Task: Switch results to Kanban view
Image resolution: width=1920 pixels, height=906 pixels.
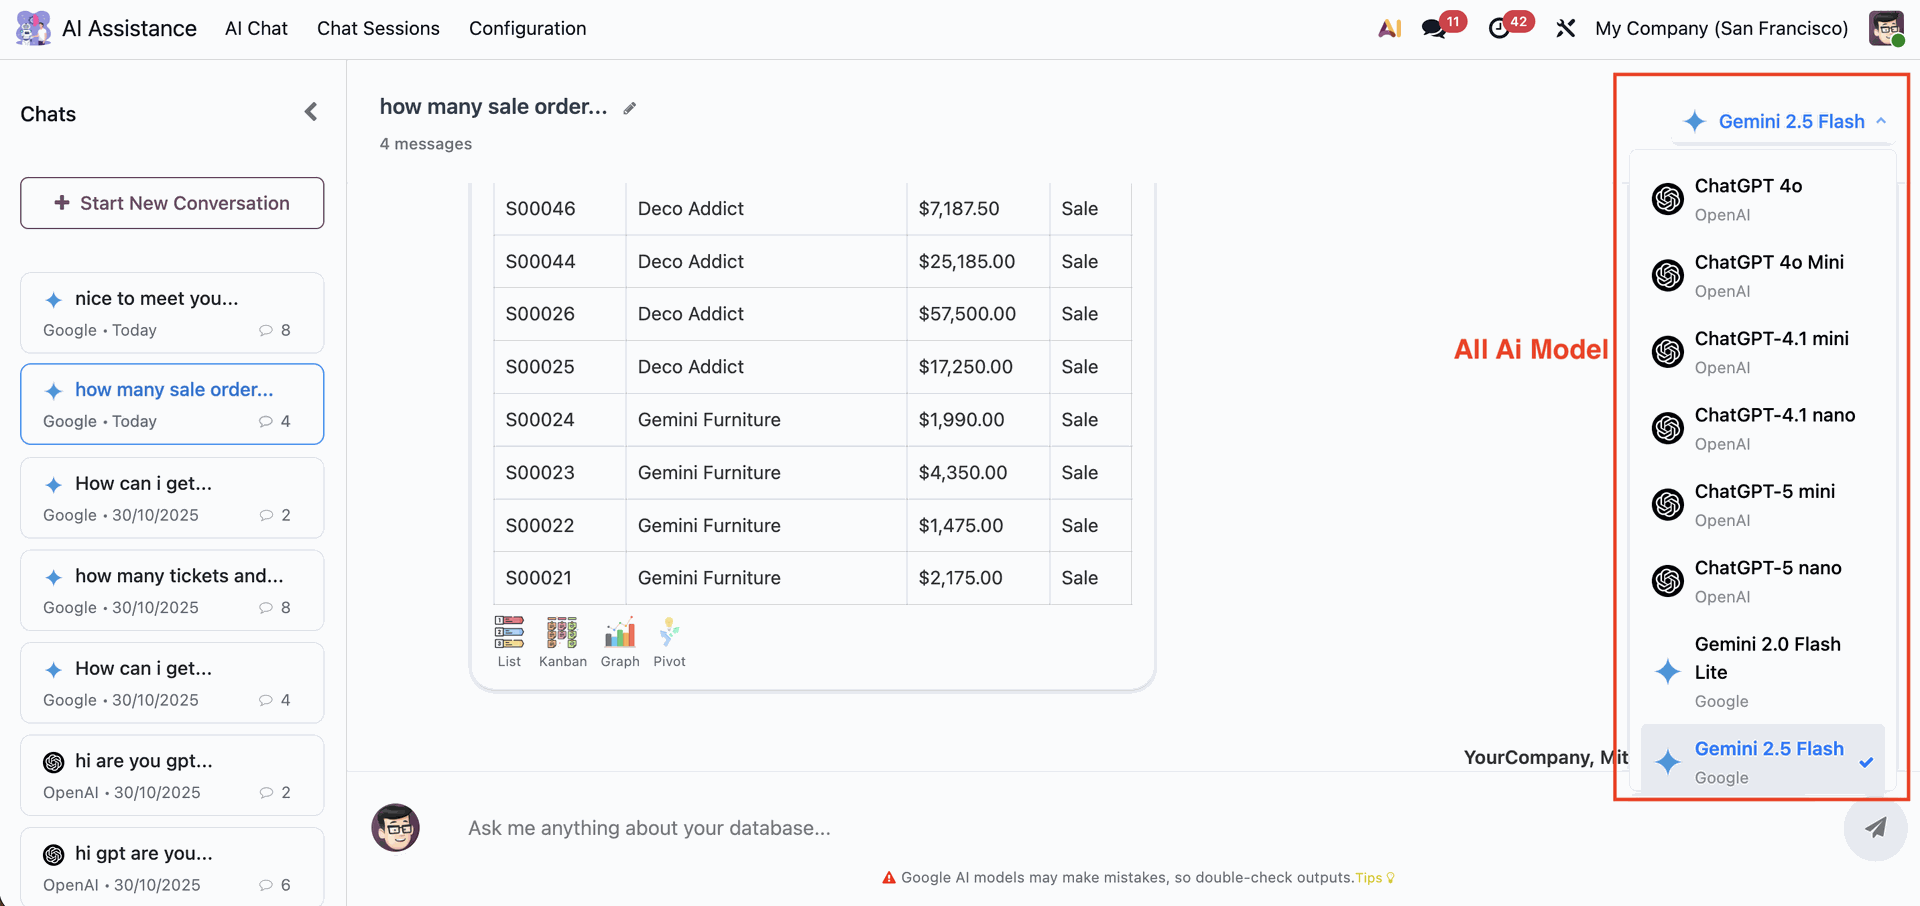Action: coord(562,641)
